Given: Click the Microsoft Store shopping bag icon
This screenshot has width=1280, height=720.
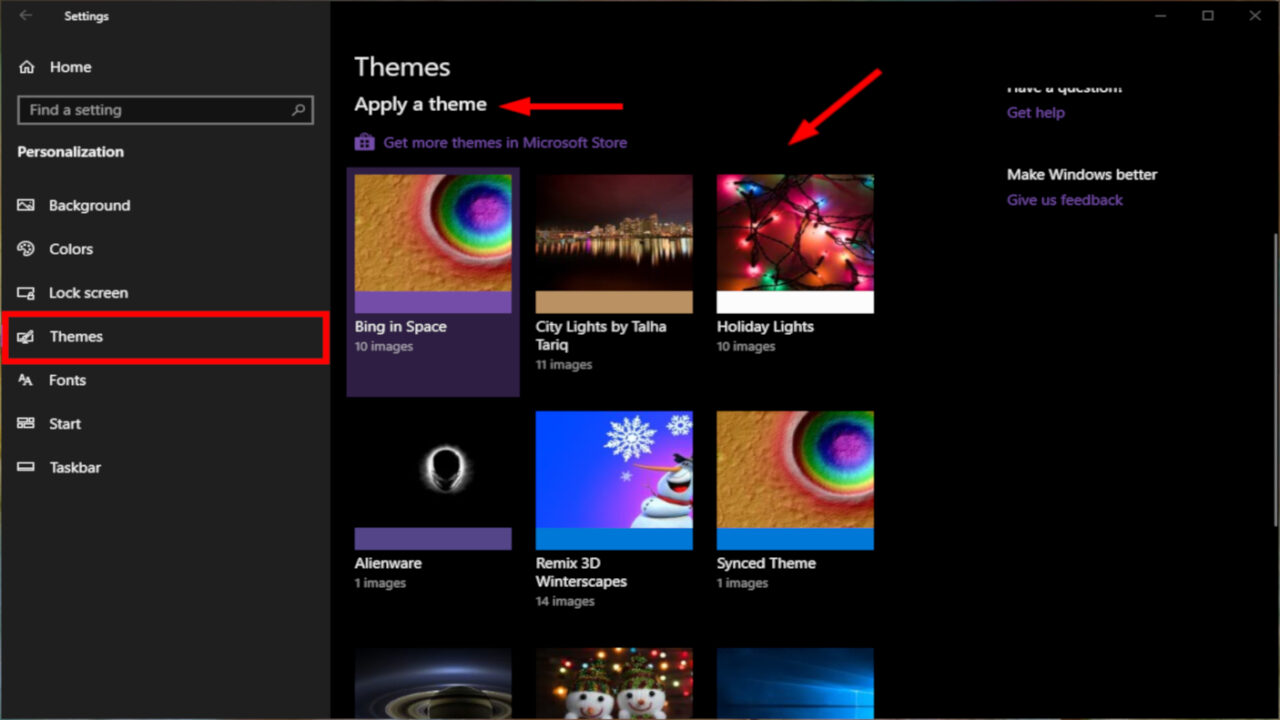Looking at the screenshot, I should (x=364, y=142).
